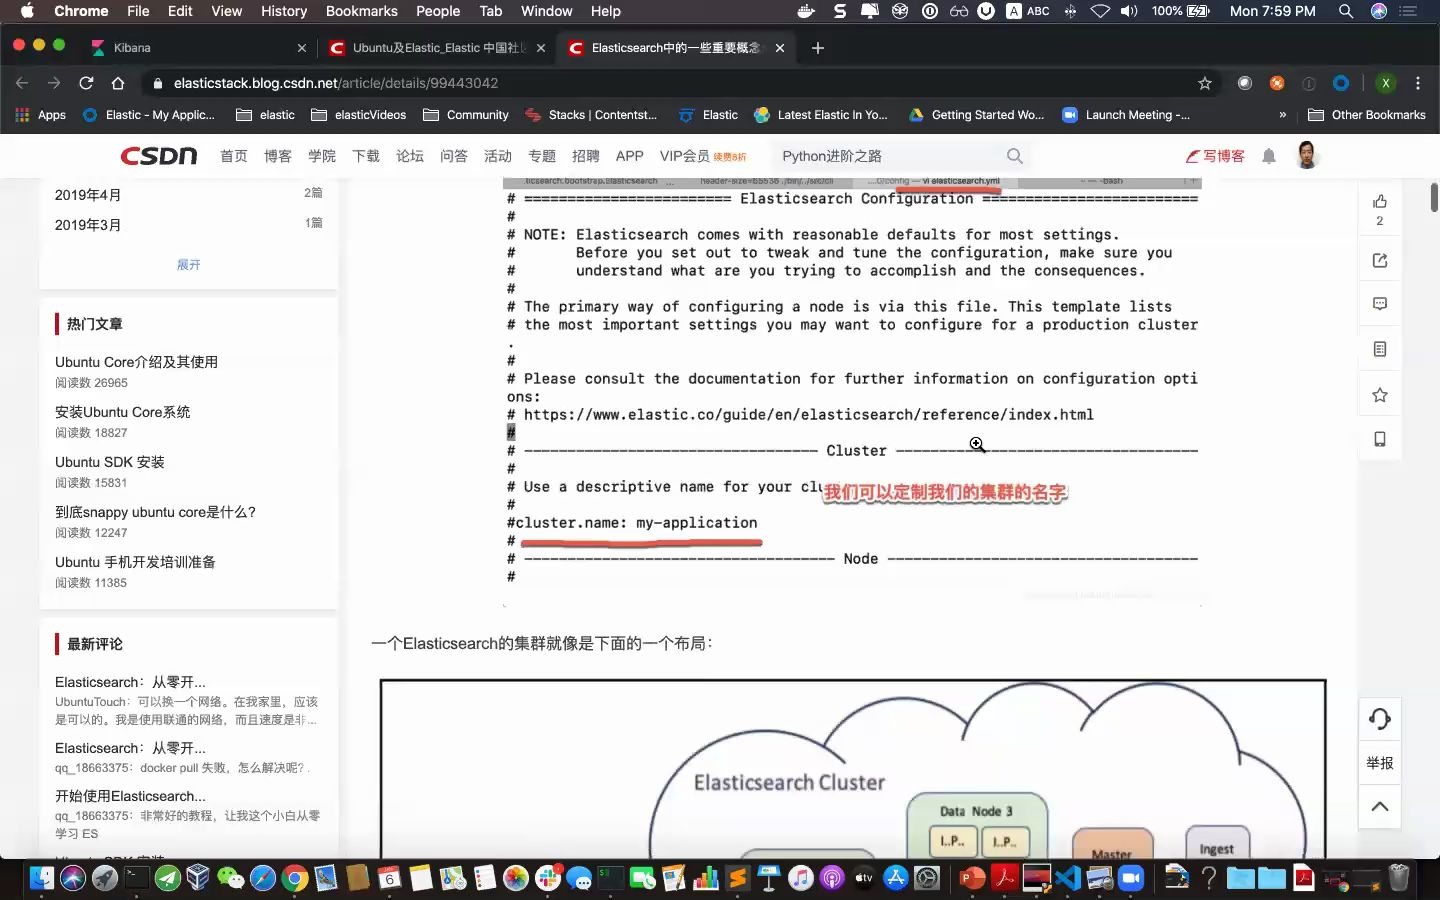The height and width of the screenshot is (900, 1440).
Task: Open the Window menu
Action: coord(547,11)
